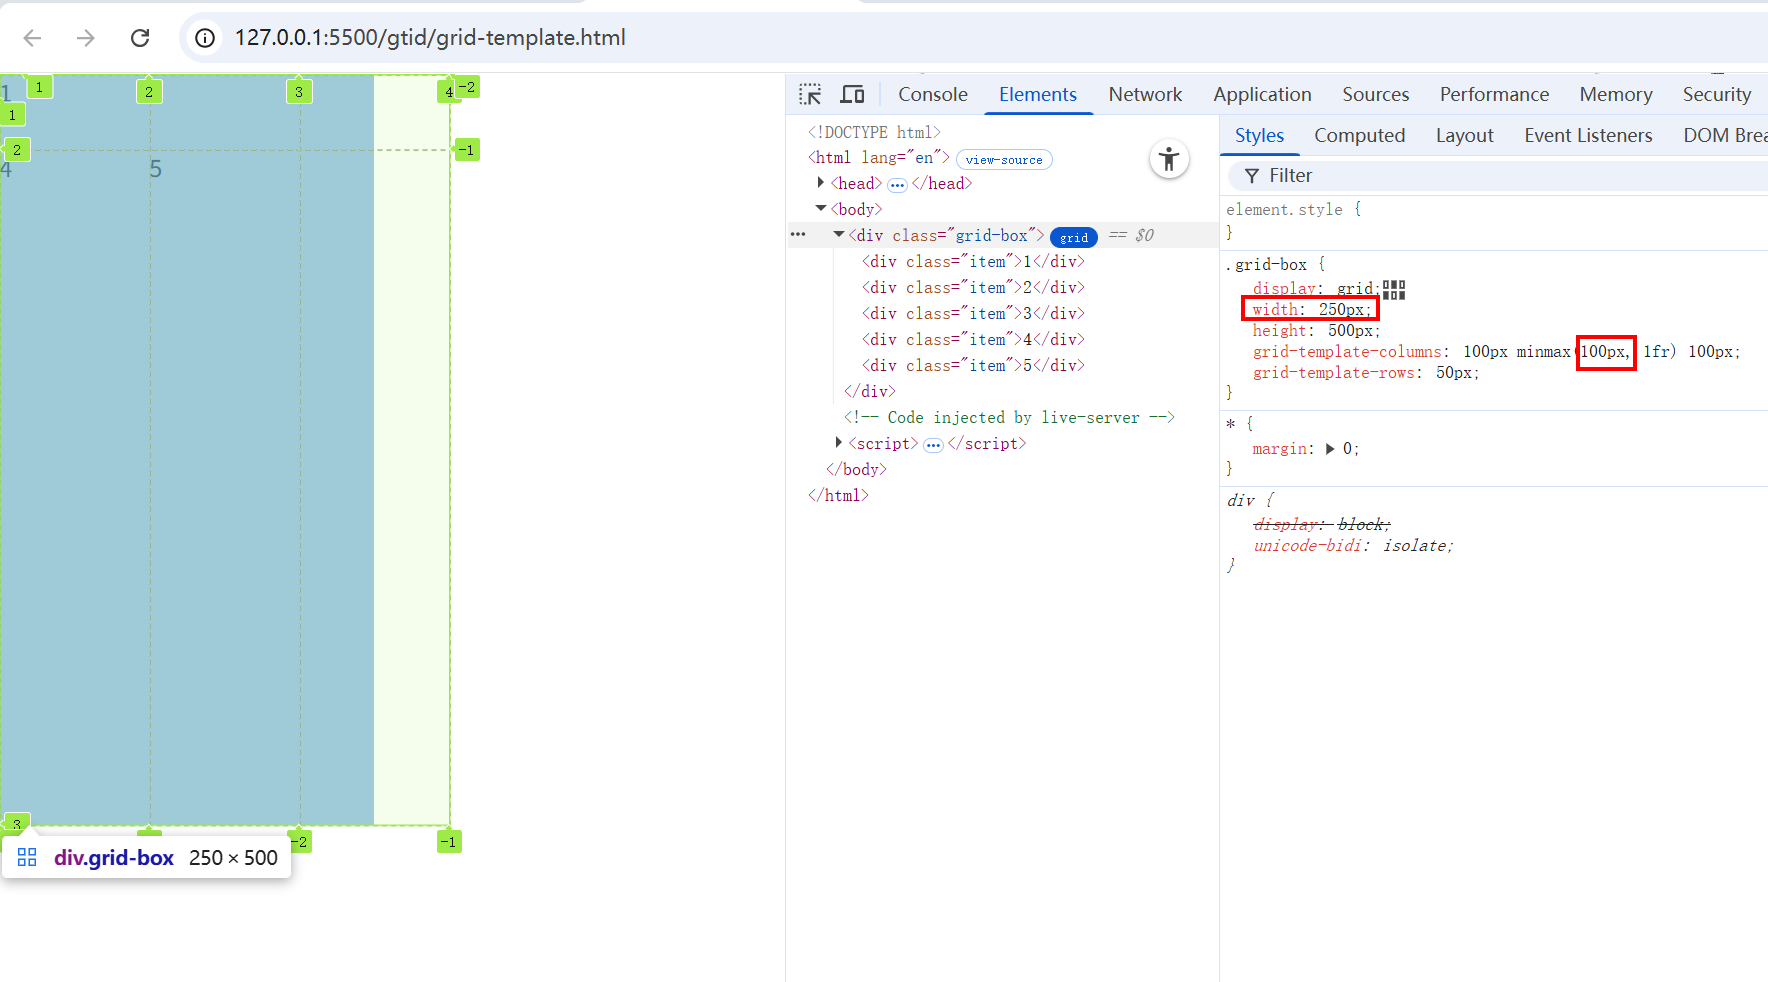Click the struck-through display block declaration
The width and height of the screenshot is (1768, 982).
tap(1322, 525)
